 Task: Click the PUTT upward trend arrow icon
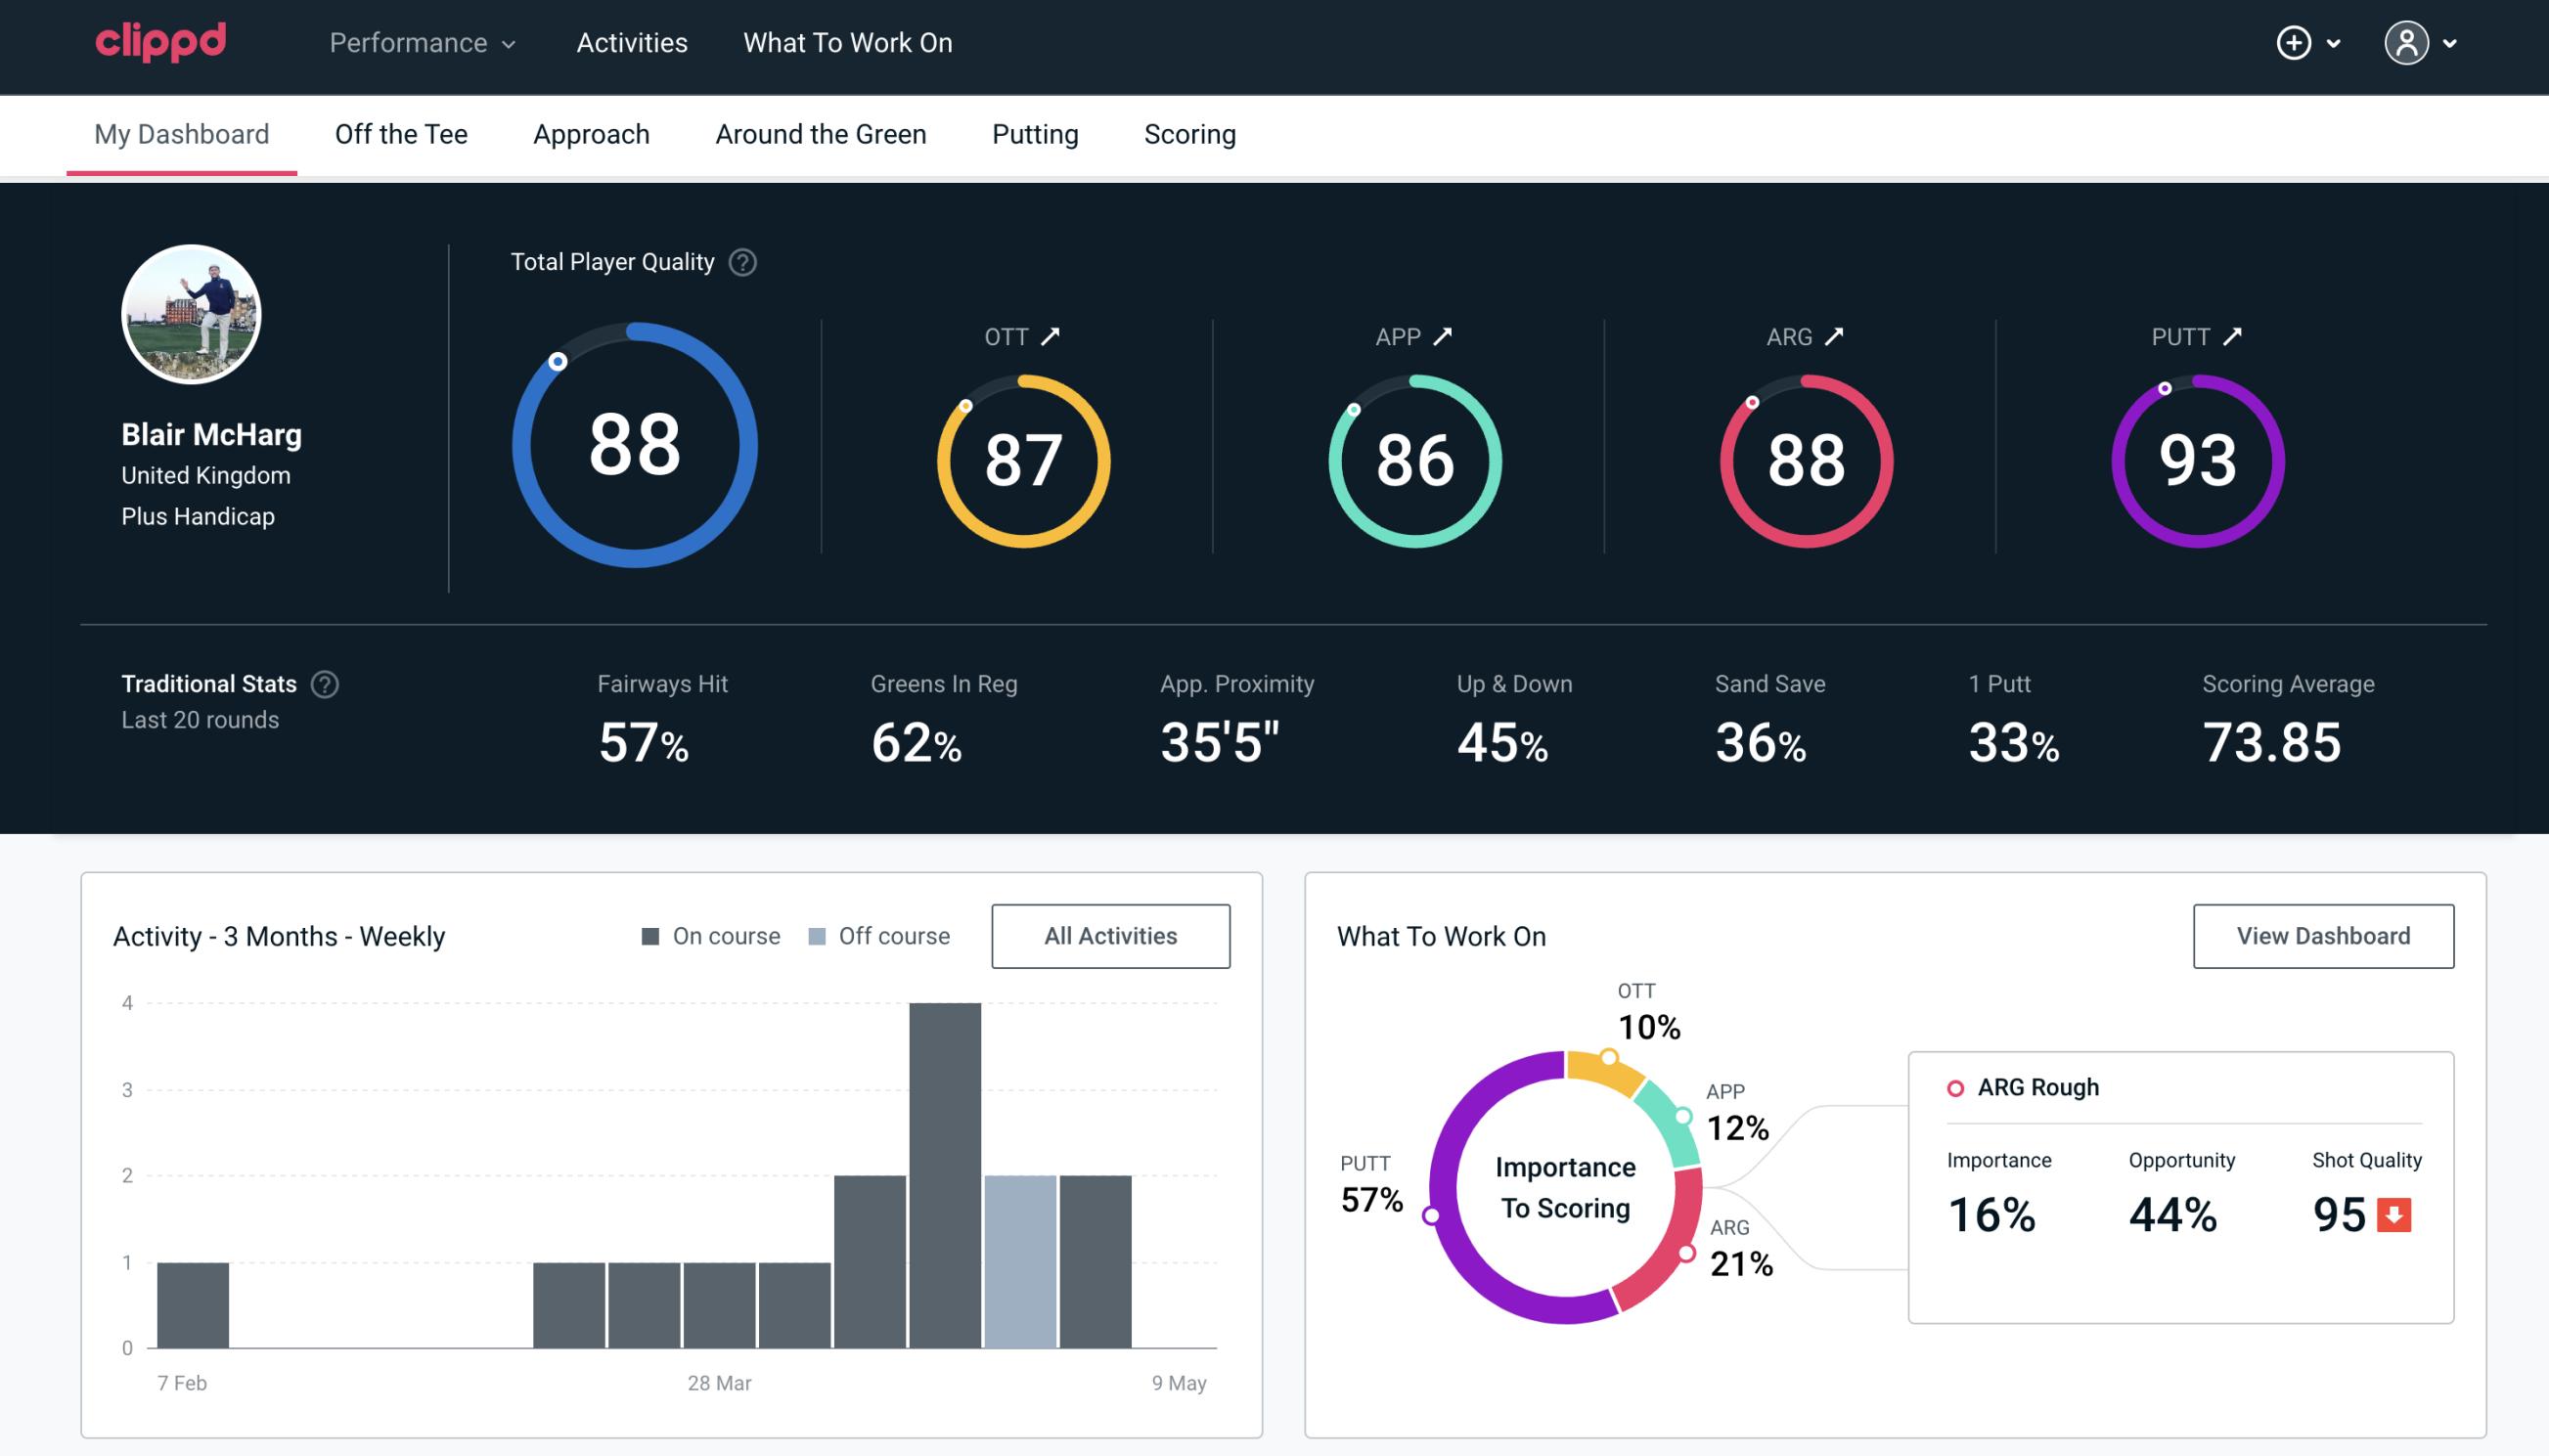click(x=2234, y=336)
